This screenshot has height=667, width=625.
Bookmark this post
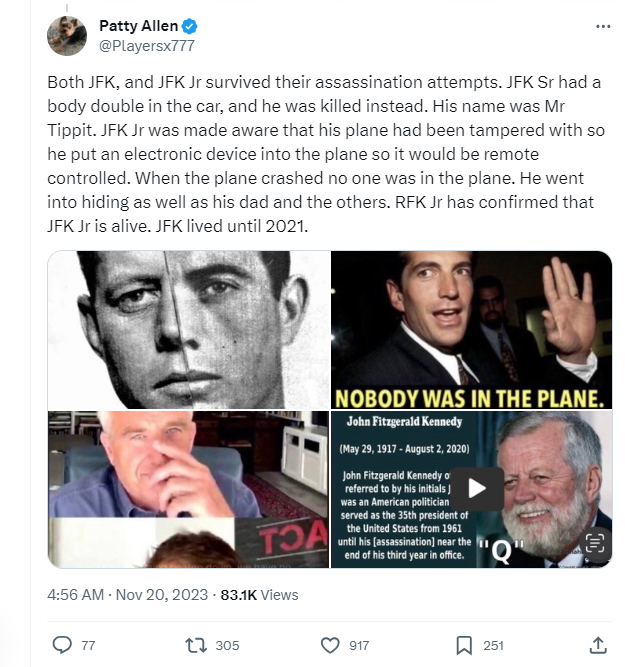pos(464,645)
